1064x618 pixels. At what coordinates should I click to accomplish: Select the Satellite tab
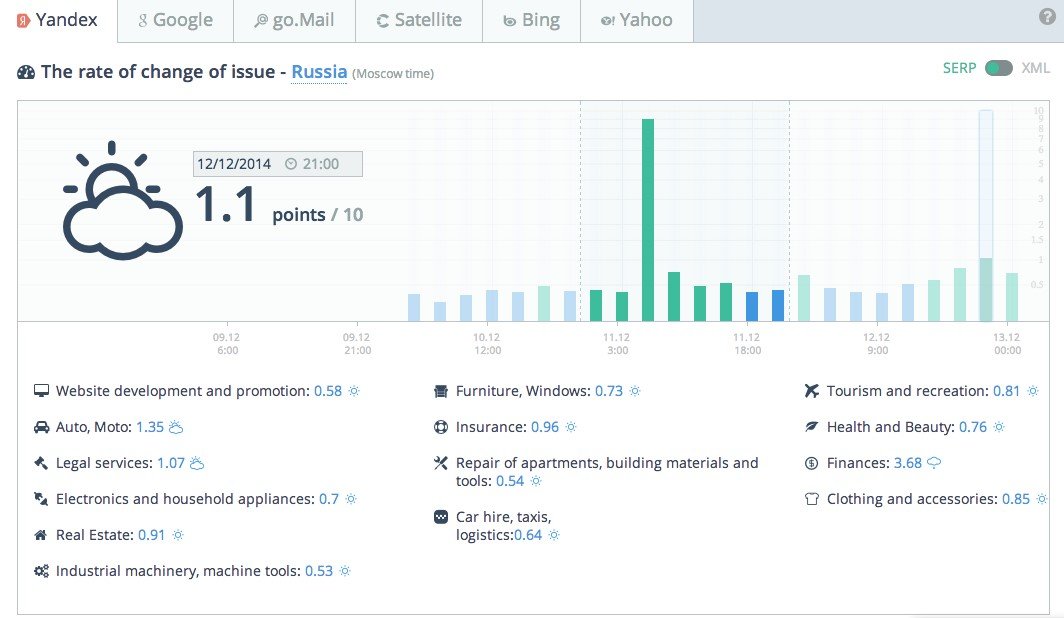pyautogui.click(x=419, y=20)
